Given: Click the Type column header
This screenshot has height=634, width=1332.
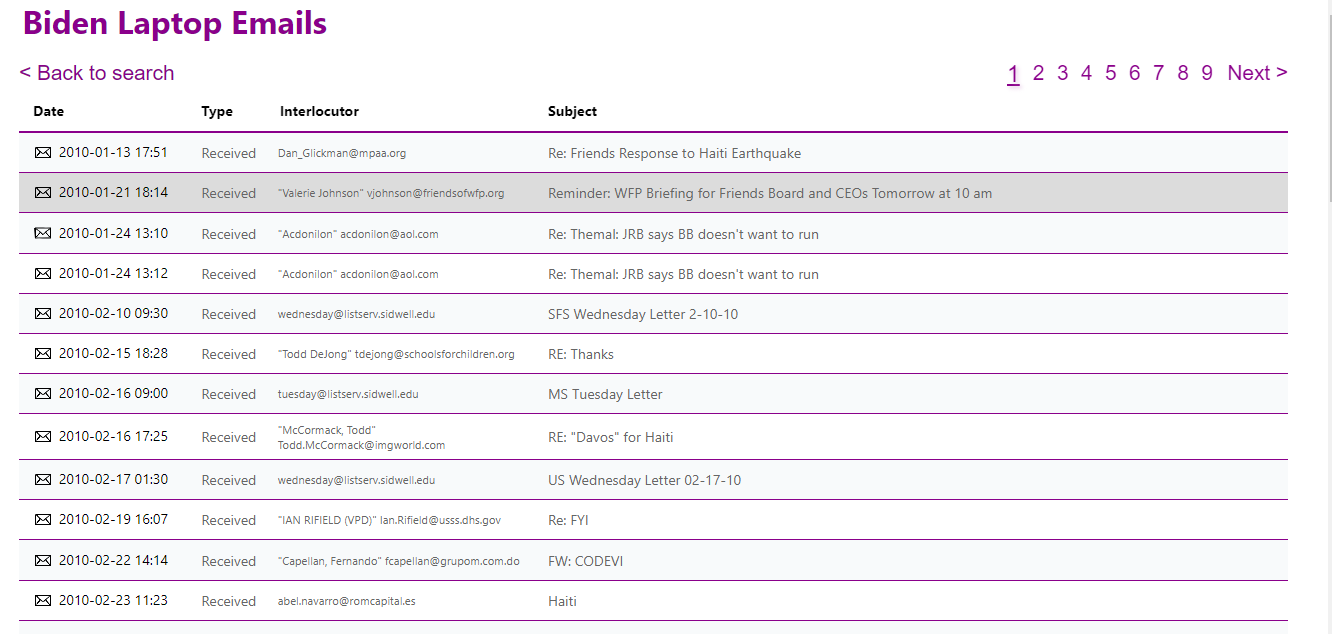Looking at the screenshot, I should coord(217,111).
